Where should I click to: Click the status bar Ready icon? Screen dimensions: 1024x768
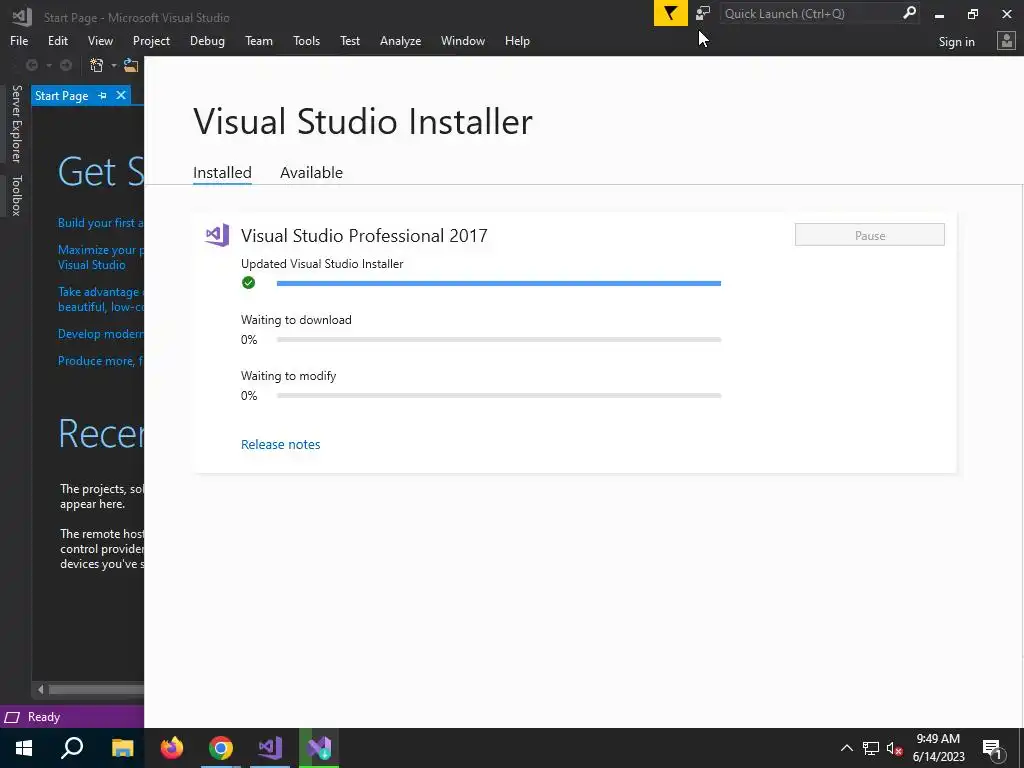[12, 717]
